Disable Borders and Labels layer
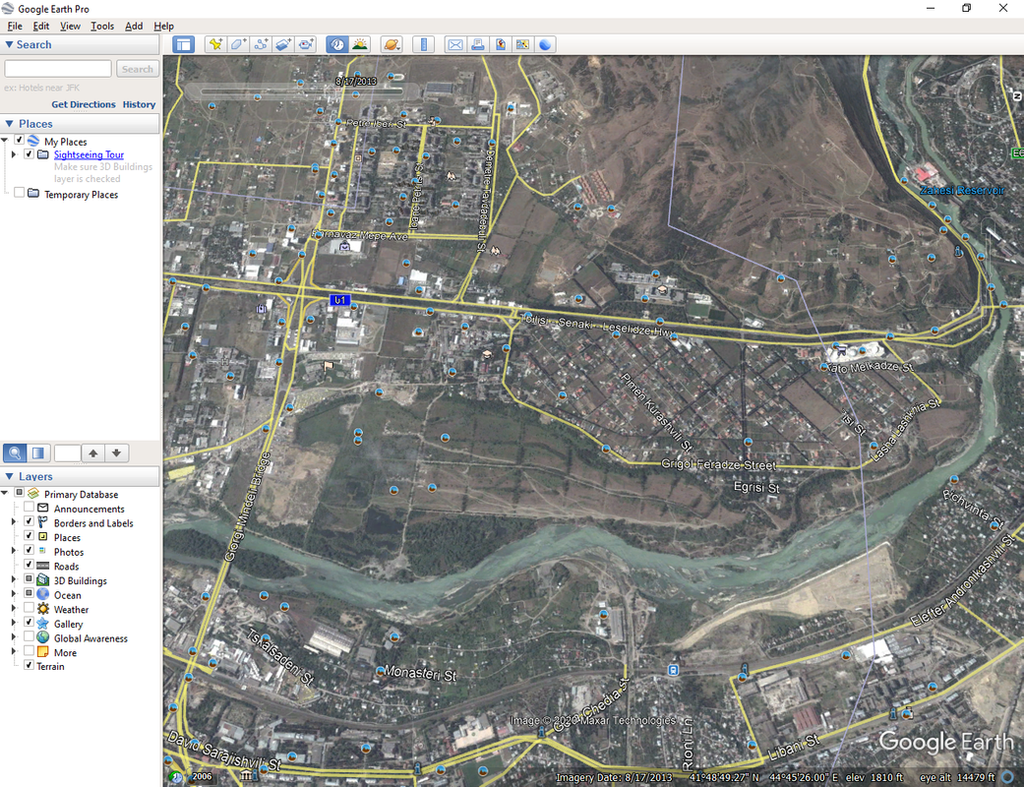This screenshot has height=787, width=1024. (29, 521)
